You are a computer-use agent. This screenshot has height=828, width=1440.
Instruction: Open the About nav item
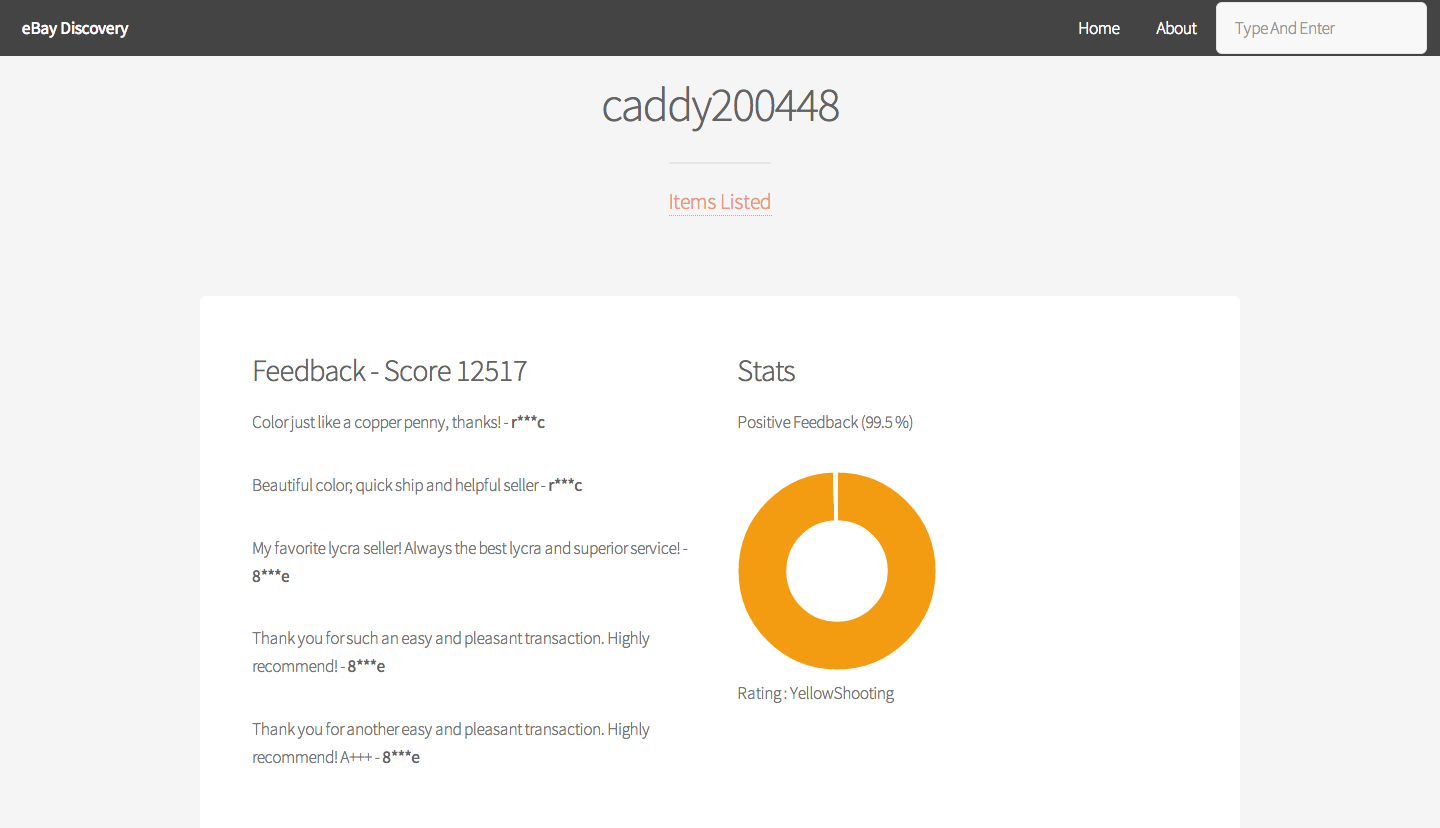[1176, 28]
